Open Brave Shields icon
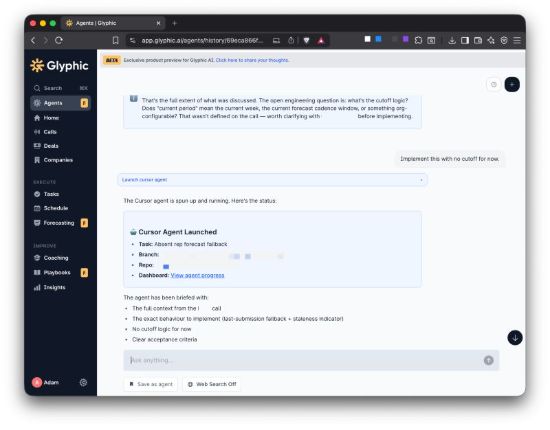Screen dimensions: 550x430 (306, 41)
